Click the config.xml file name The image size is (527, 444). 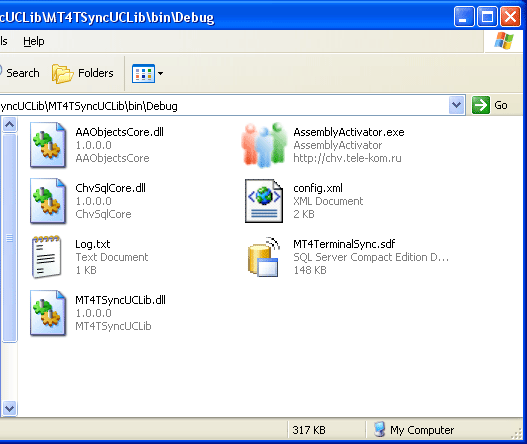(x=318, y=188)
